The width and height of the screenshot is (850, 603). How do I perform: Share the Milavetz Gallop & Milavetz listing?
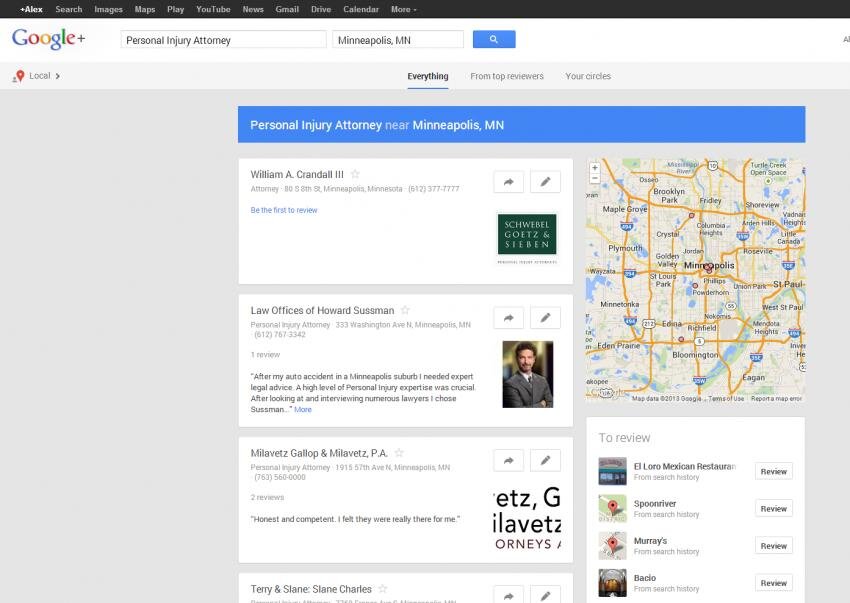click(x=508, y=460)
